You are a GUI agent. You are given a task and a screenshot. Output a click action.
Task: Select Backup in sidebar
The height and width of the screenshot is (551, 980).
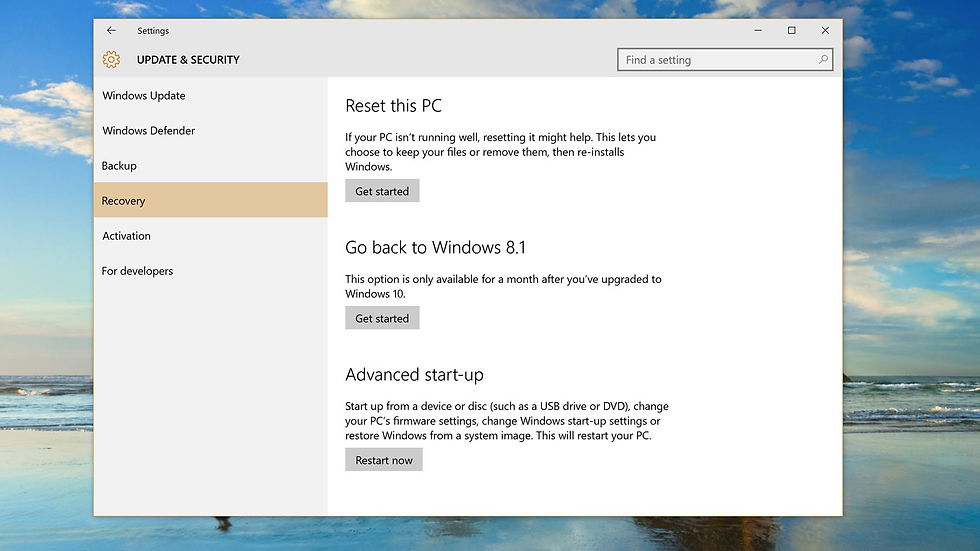point(211,166)
